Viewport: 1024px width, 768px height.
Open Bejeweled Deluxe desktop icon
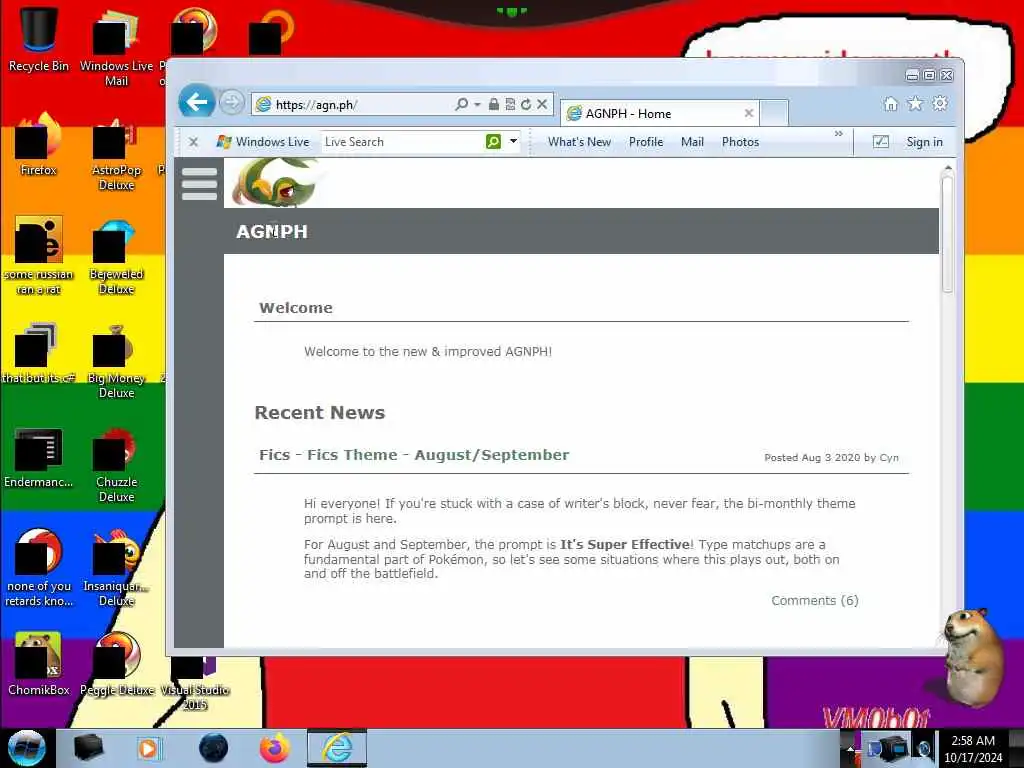coord(116,257)
